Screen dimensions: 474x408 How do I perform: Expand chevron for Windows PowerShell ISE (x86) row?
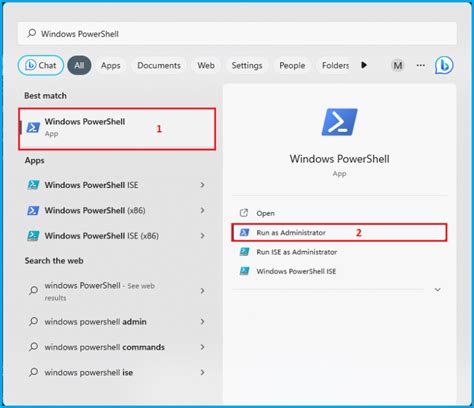[202, 236]
